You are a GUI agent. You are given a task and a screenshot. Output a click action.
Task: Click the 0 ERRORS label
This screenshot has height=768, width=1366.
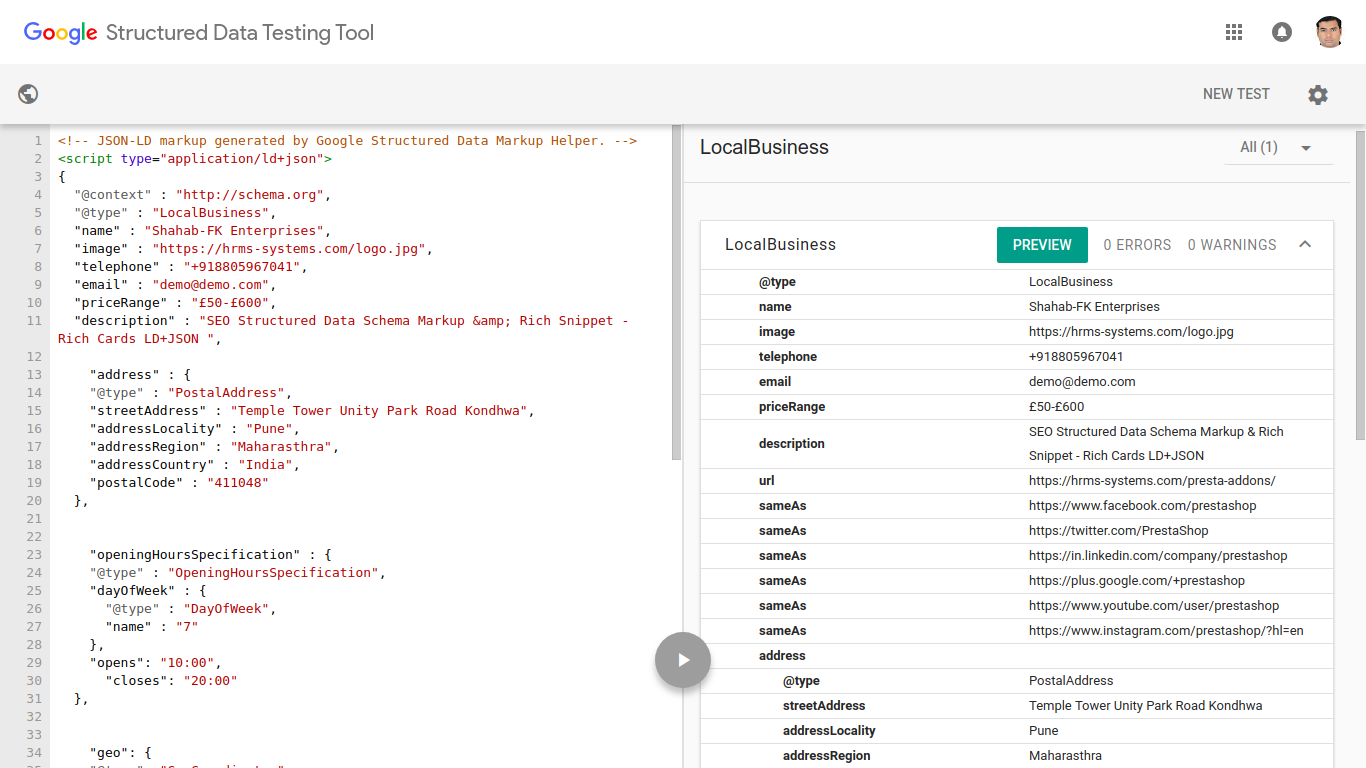click(1137, 245)
